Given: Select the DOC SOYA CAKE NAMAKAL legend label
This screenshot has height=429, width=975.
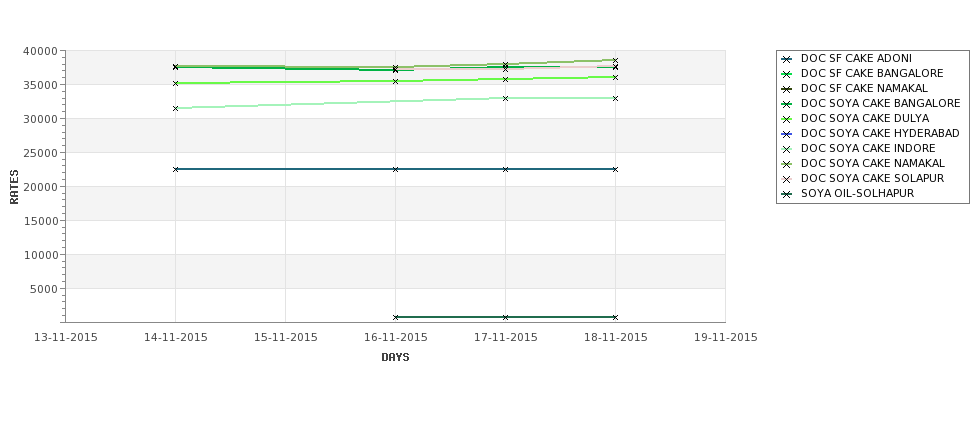Looking at the screenshot, I should [872, 163].
